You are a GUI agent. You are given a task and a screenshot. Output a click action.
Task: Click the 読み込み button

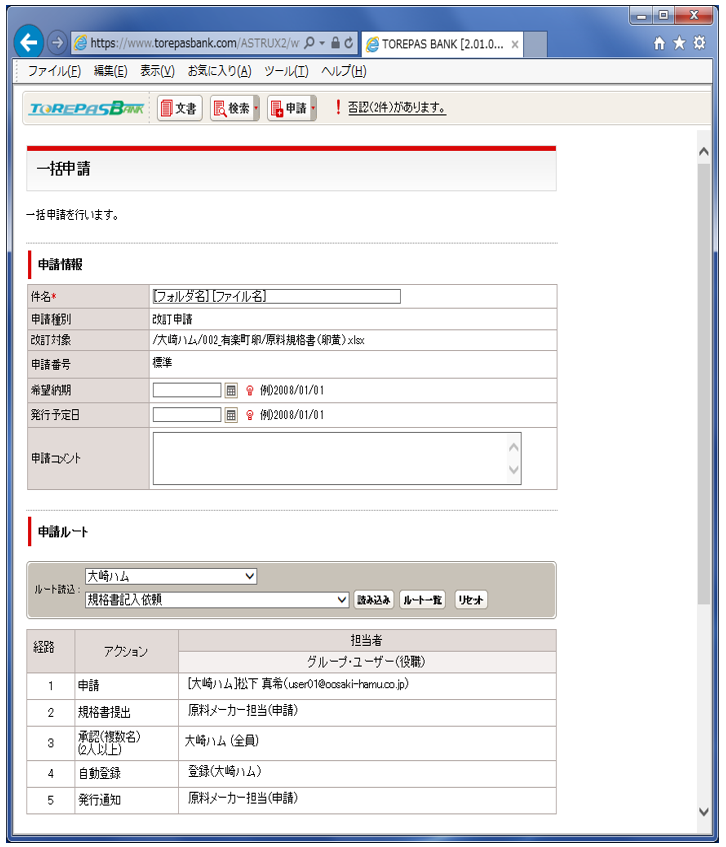374,600
